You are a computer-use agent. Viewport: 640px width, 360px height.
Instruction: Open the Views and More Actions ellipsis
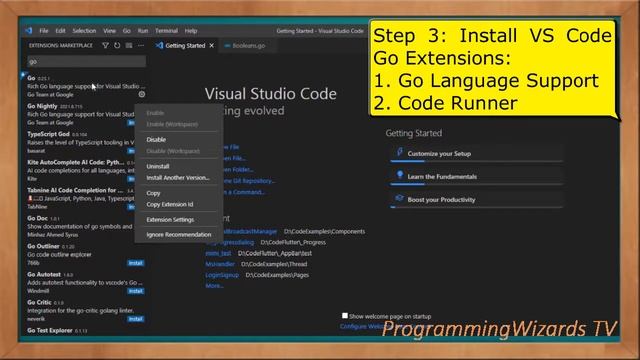(141, 46)
